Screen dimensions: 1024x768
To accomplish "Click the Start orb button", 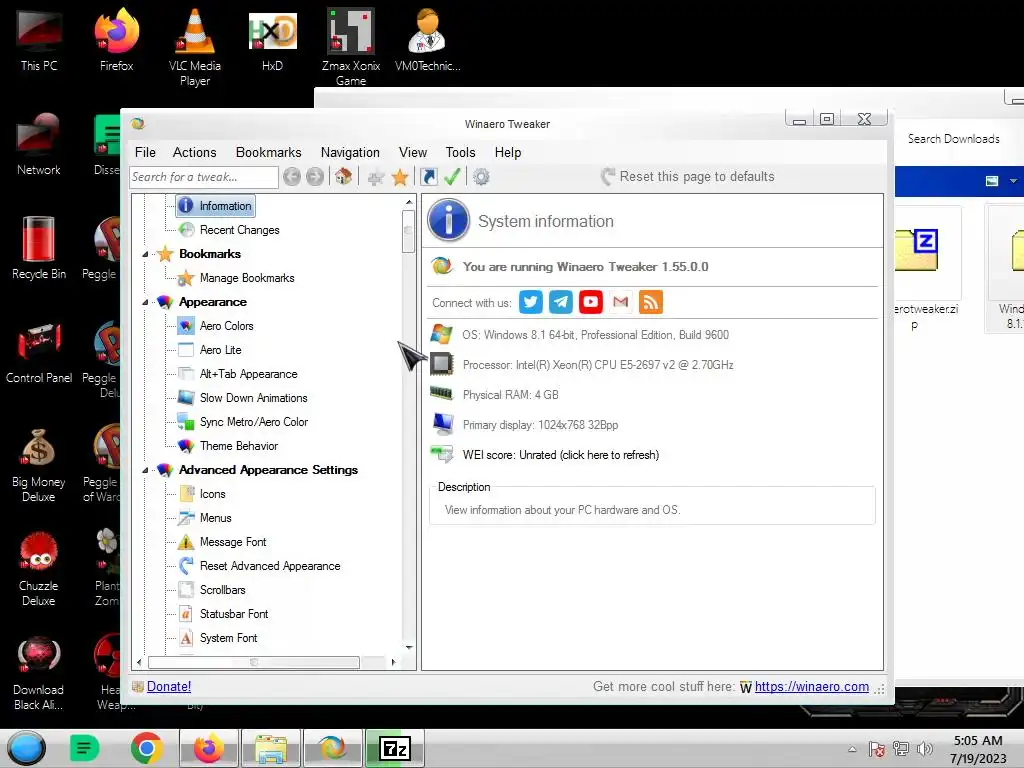I will 26,748.
